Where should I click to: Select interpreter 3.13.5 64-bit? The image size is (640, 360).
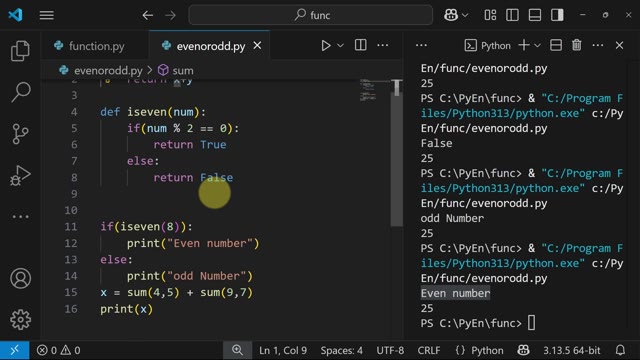coord(571,350)
